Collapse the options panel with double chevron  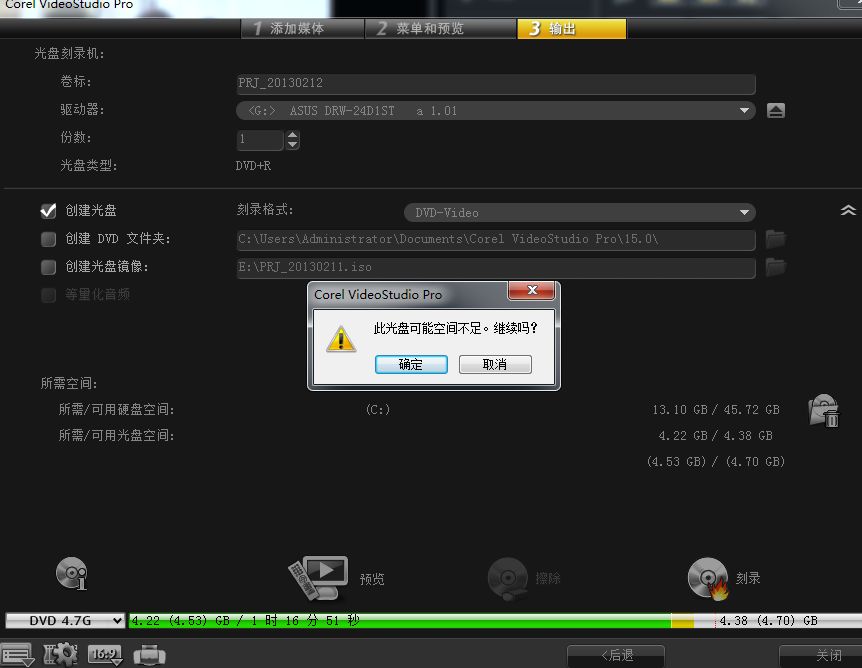848,211
